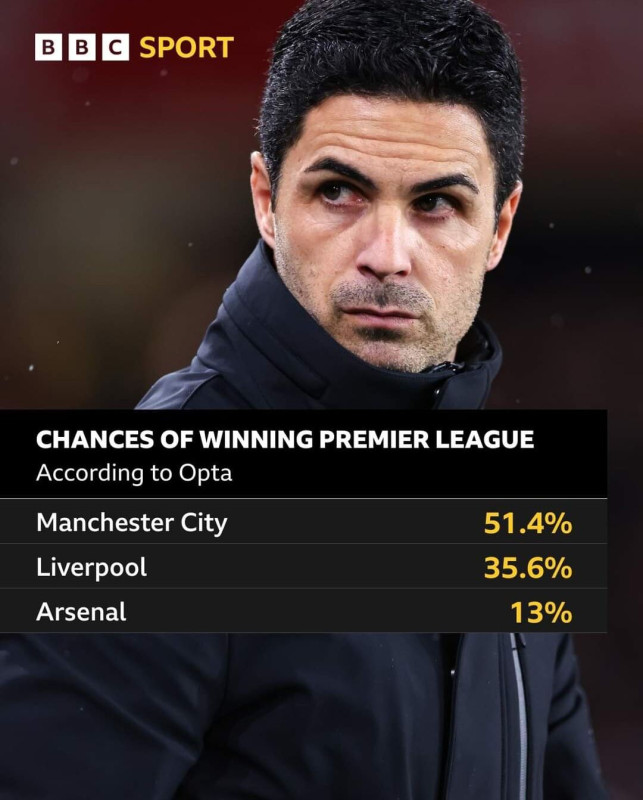This screenshot has width=643, height=800.
Task: Select the Chances of Winning Premier League heading
Action: [285, 439]
